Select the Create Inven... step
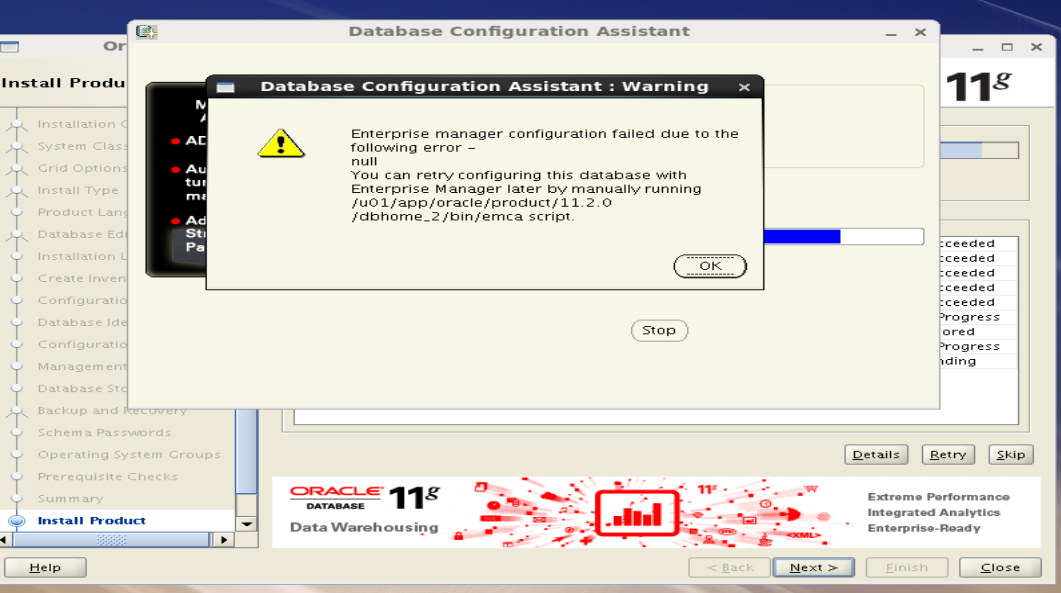 coord(82,278)
